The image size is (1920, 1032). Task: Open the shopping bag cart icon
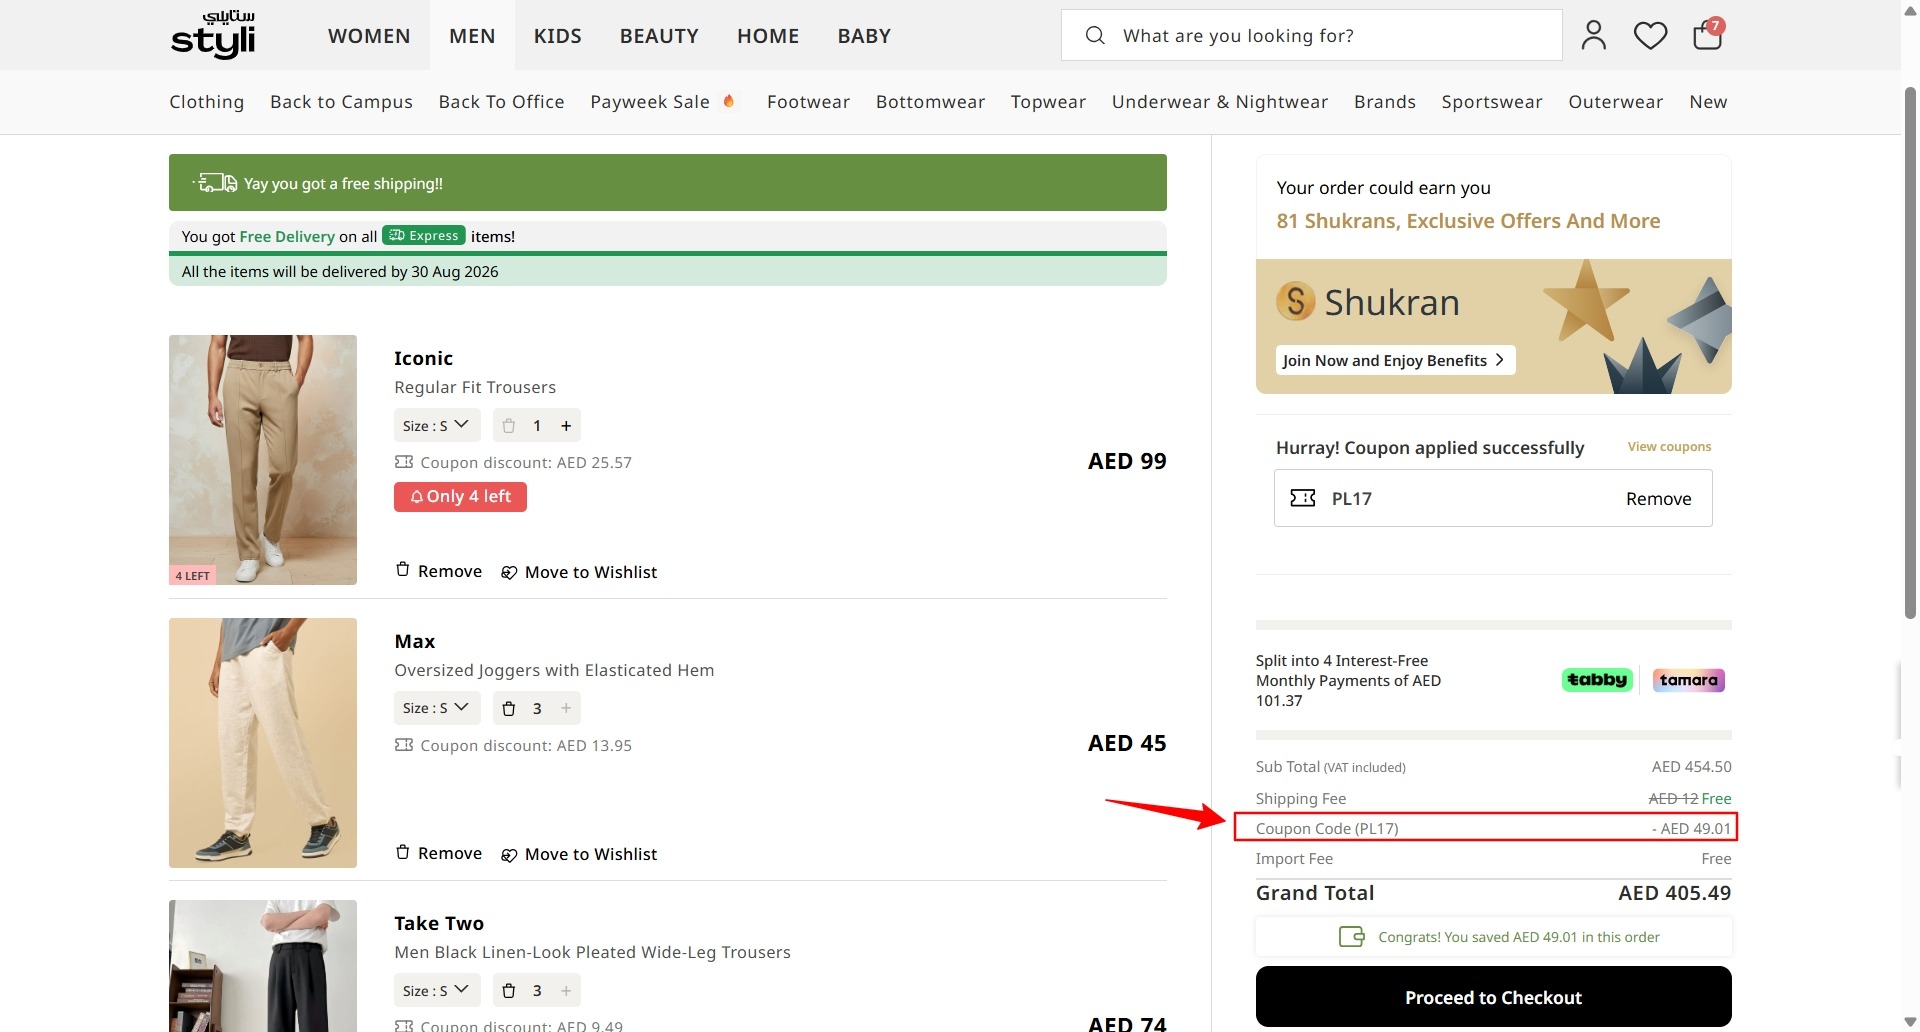1708,34
